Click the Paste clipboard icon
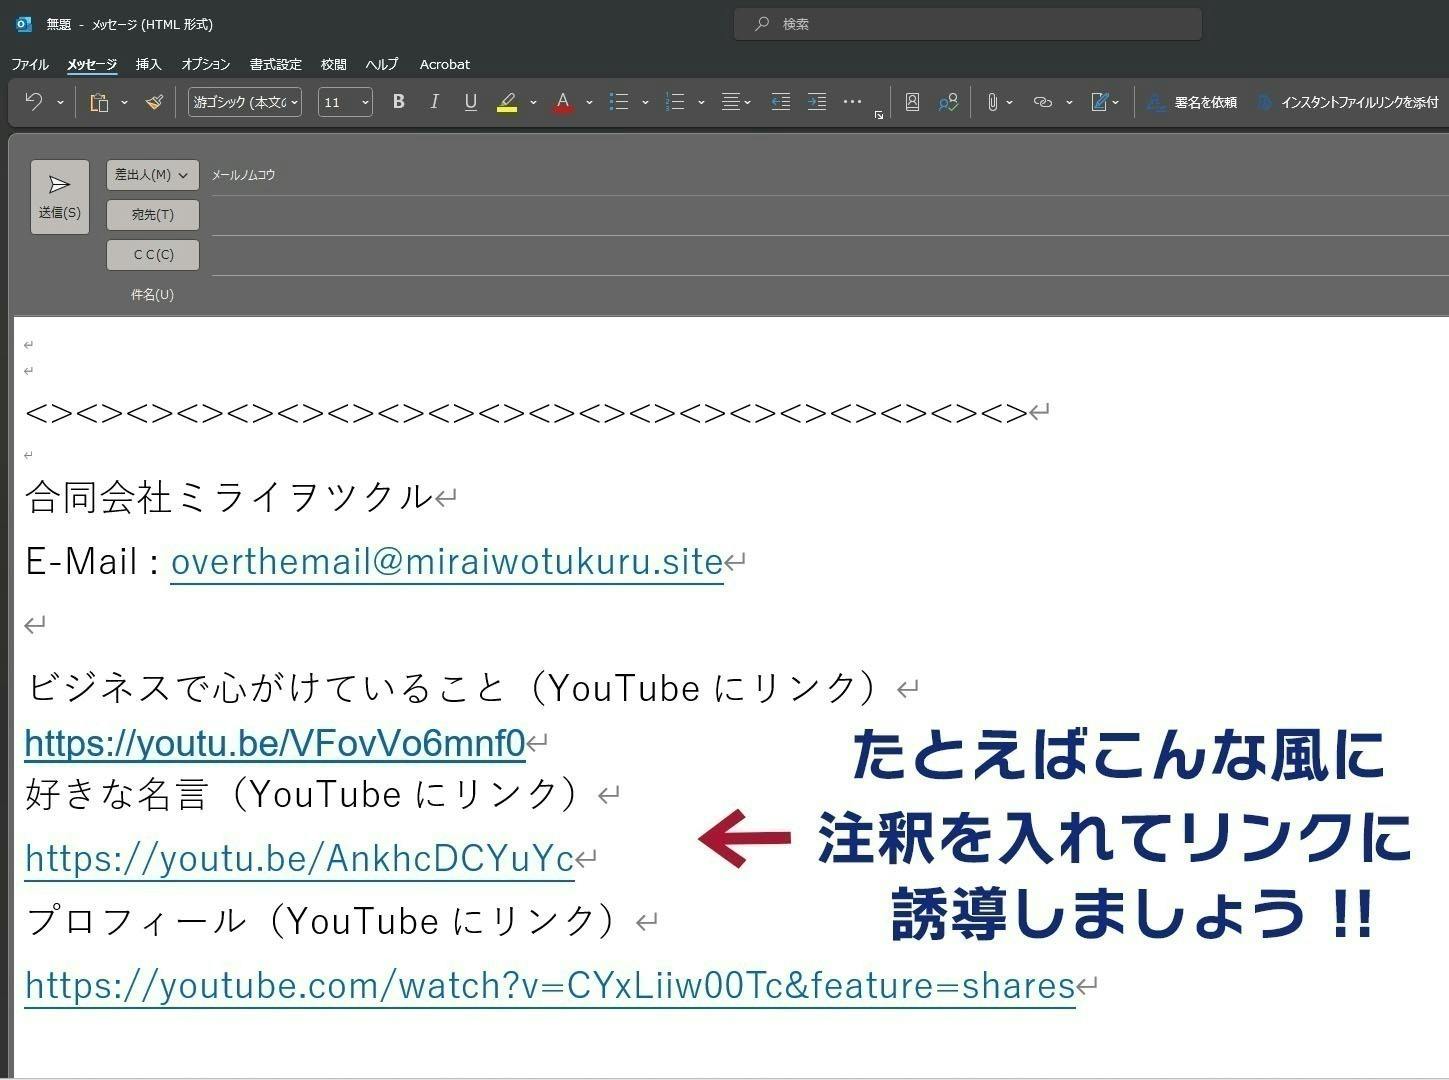The image size is (1449, 1080). (x=99, y=102)
